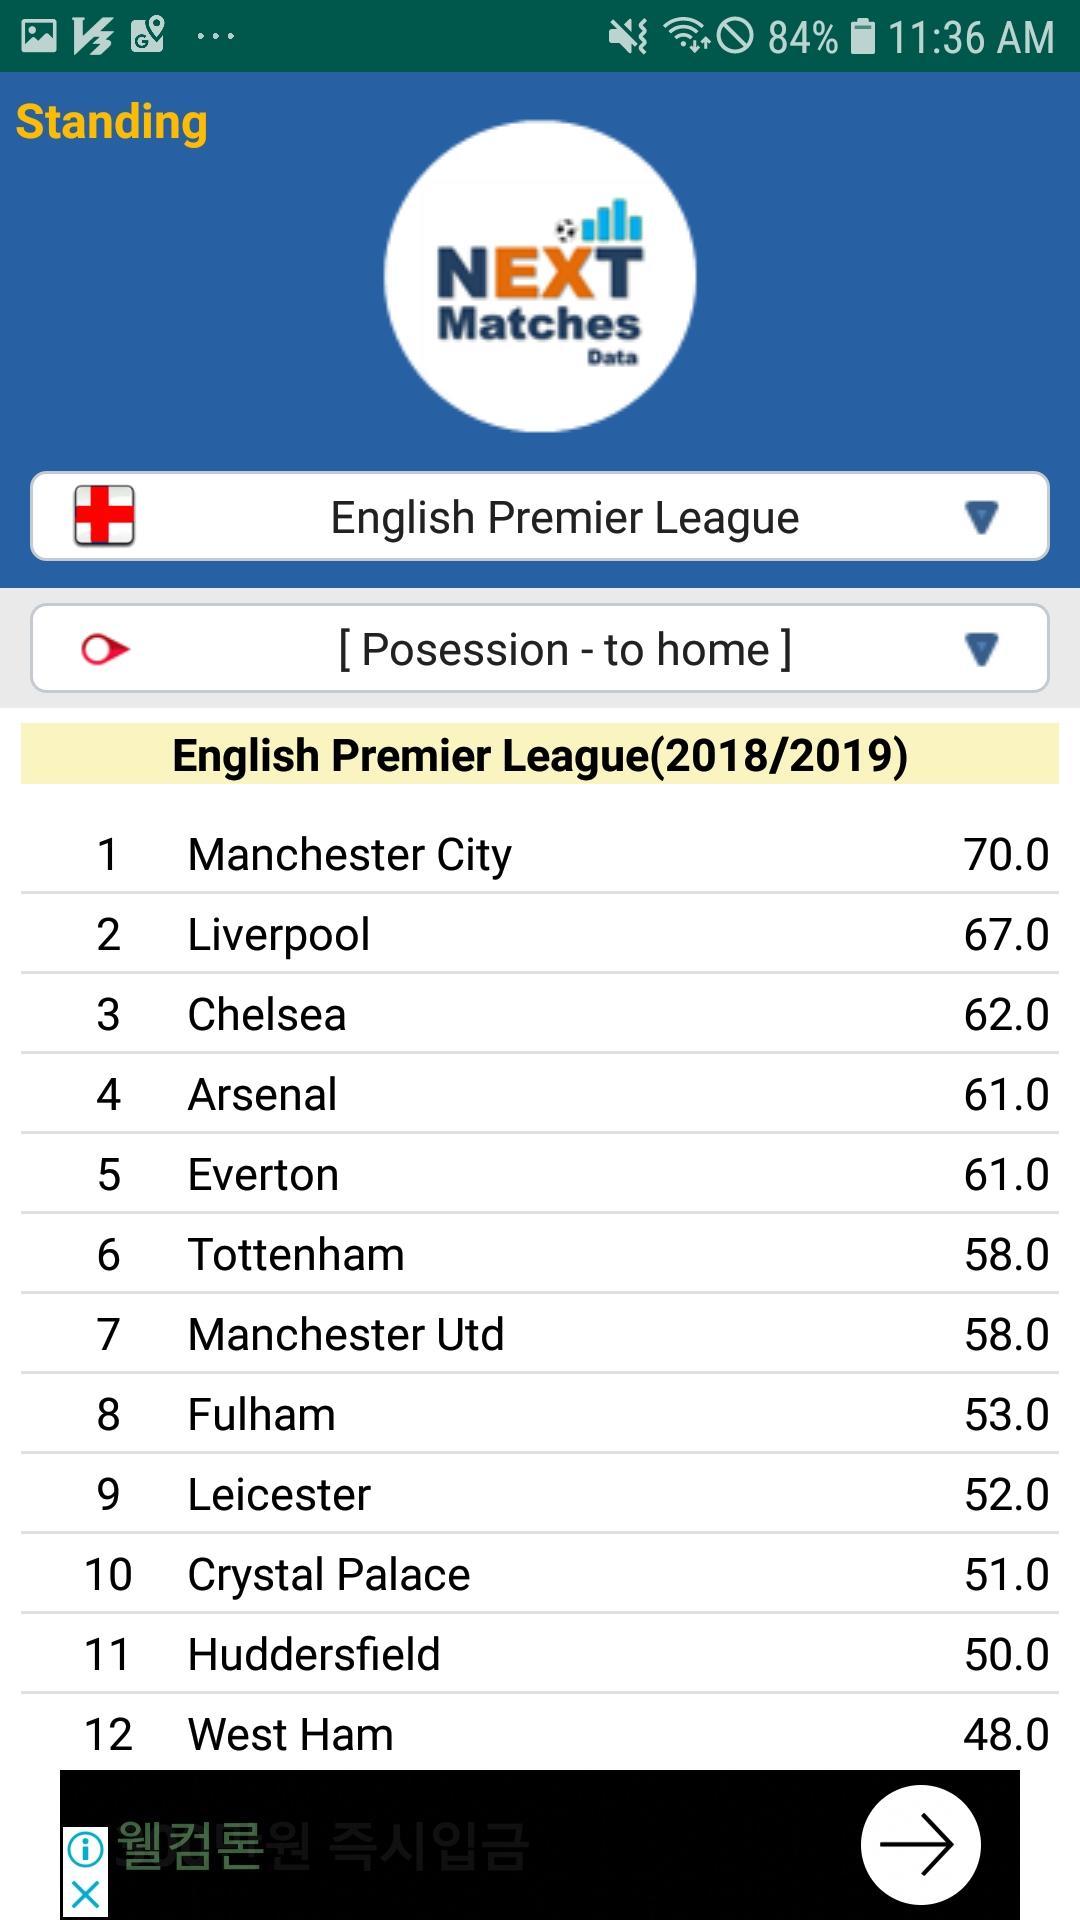Expand the Posession - to home dropdown arrow
This screenshot has width=1080, height=1920.
tap(981, 650)
